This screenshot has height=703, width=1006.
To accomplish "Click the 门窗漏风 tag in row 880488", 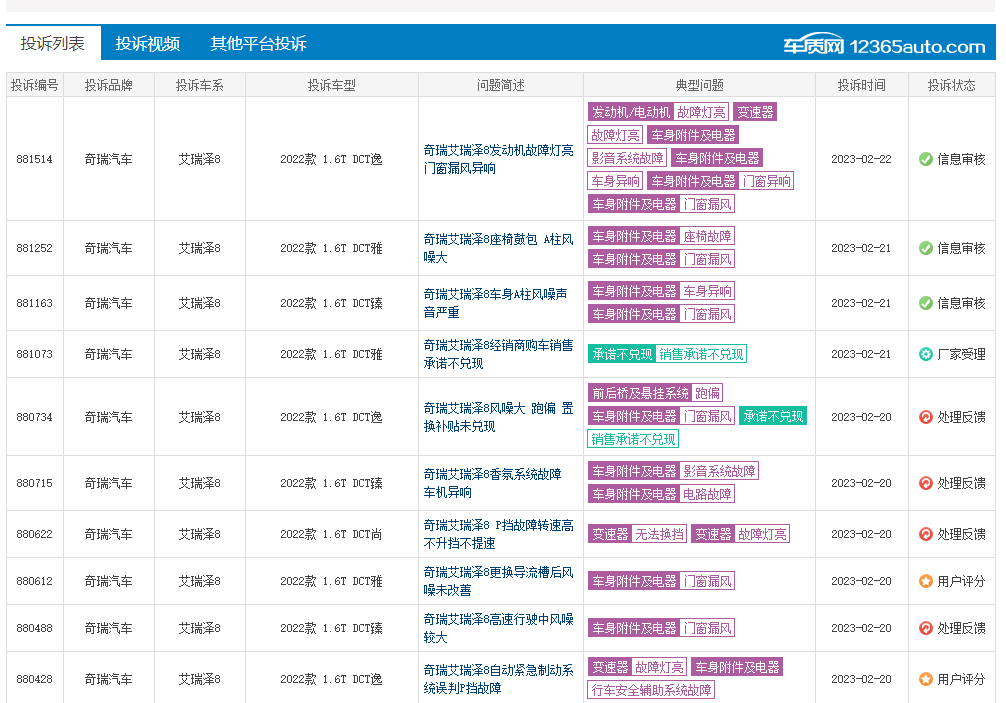I will tap(707, 627).
